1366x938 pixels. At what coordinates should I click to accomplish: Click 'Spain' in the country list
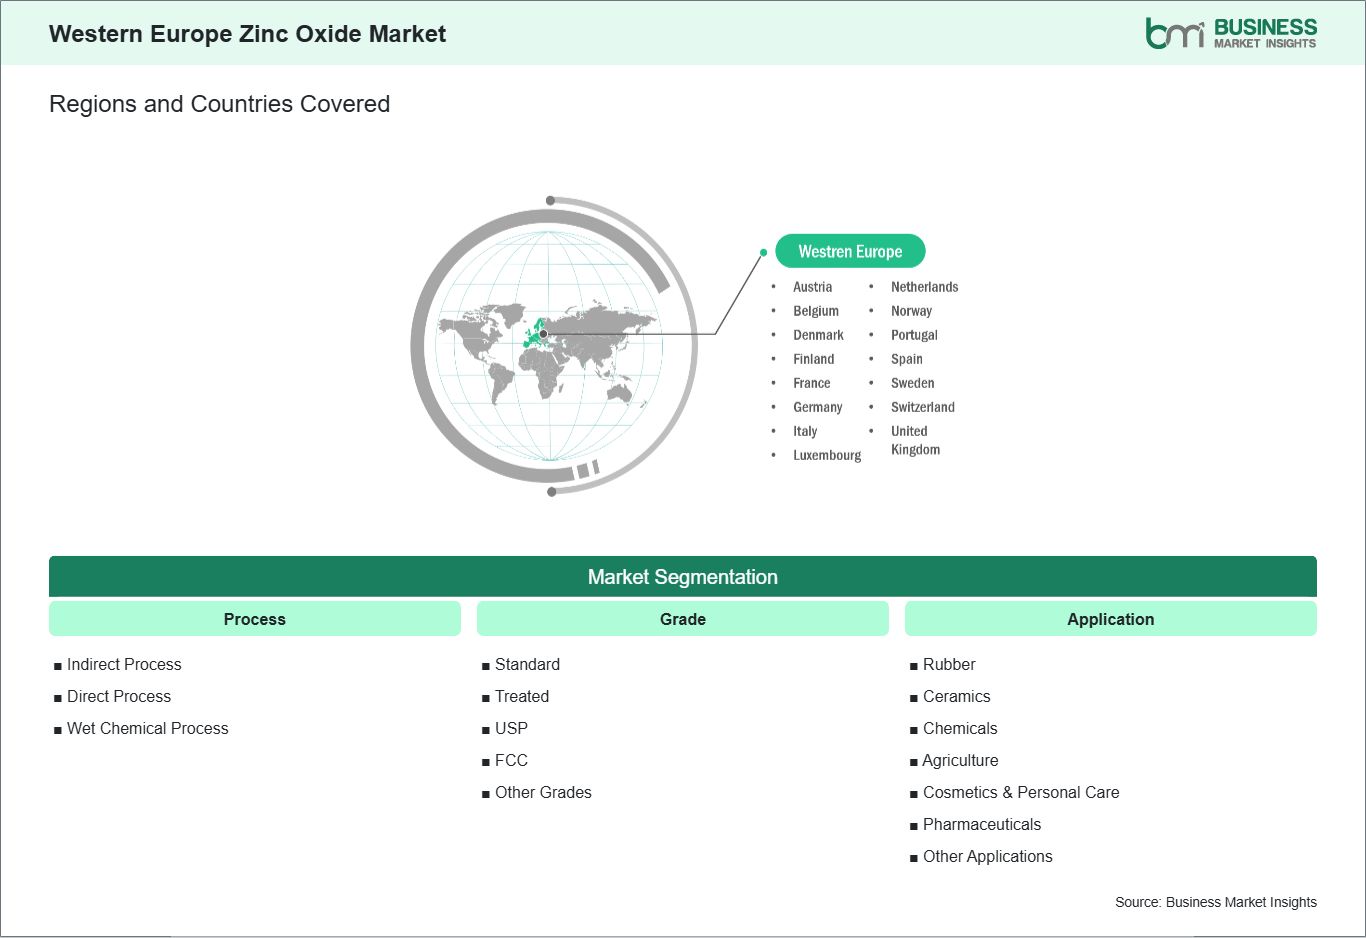pyautogui.click(x=906, y=359)
